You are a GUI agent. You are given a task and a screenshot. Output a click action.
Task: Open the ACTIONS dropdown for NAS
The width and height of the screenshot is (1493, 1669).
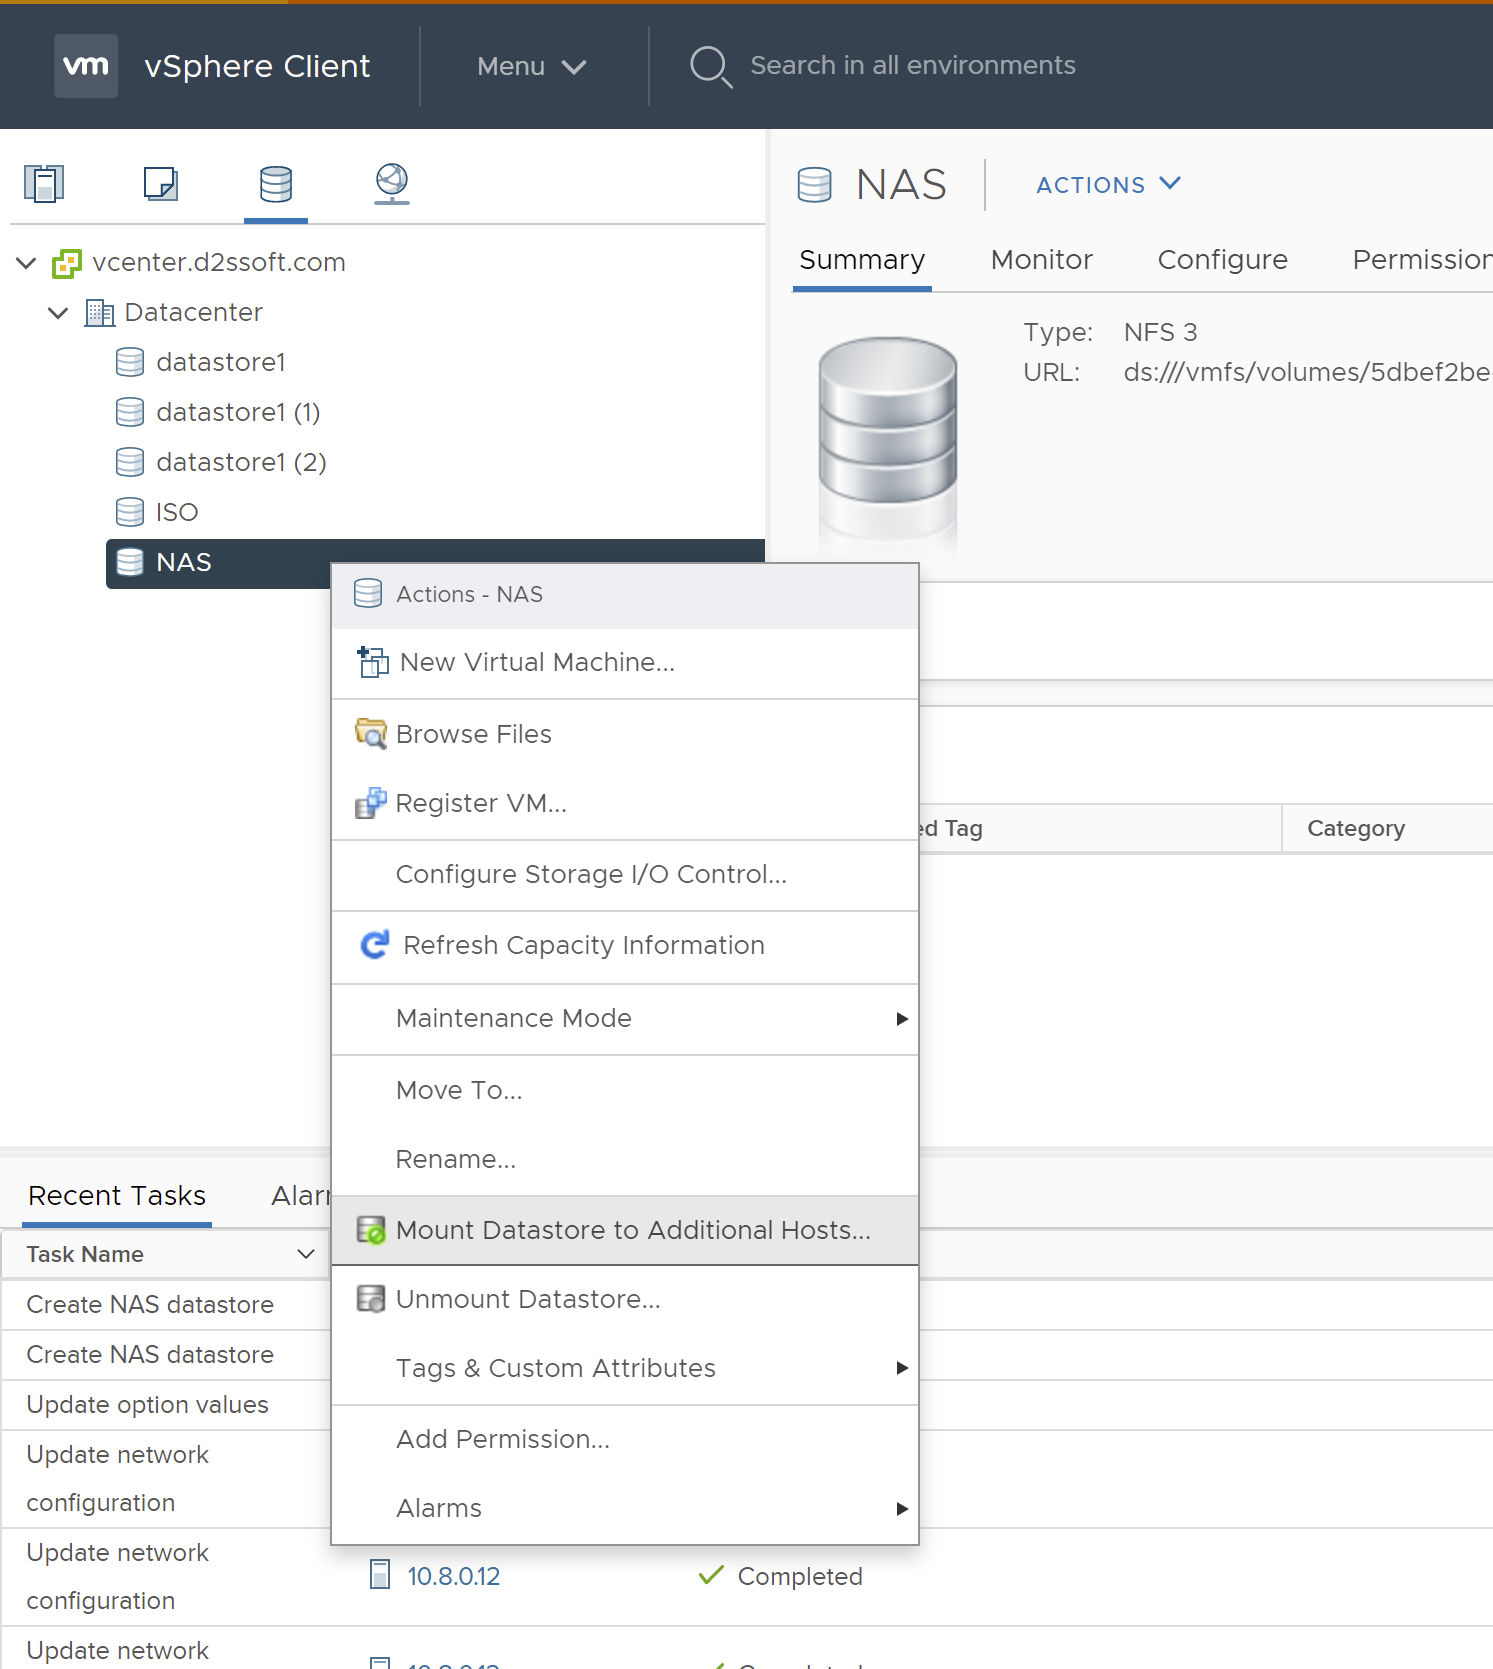(x=1108, y=185)
